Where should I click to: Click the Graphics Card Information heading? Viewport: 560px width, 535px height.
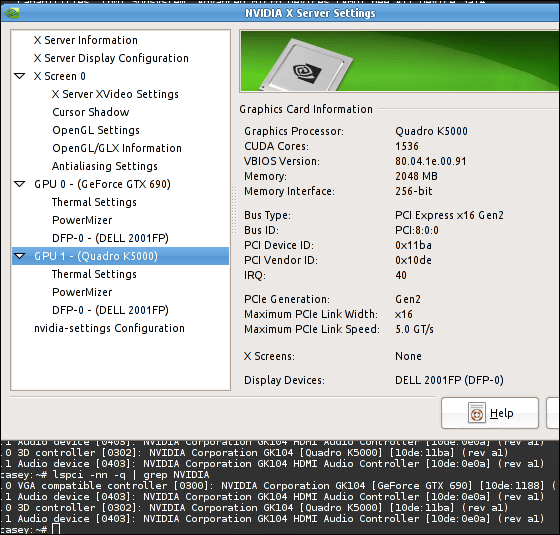click(306, 109)
